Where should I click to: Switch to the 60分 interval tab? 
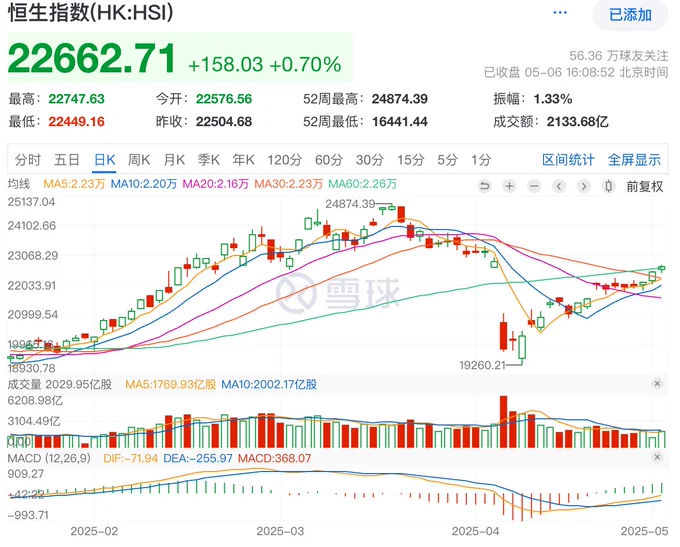pos(329,160)
